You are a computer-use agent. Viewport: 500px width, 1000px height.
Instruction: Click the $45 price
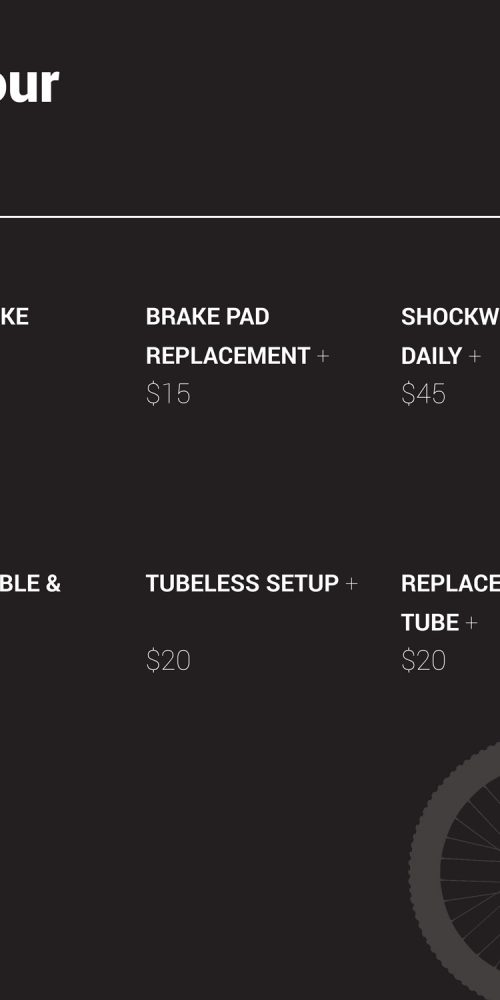(423, 394)
